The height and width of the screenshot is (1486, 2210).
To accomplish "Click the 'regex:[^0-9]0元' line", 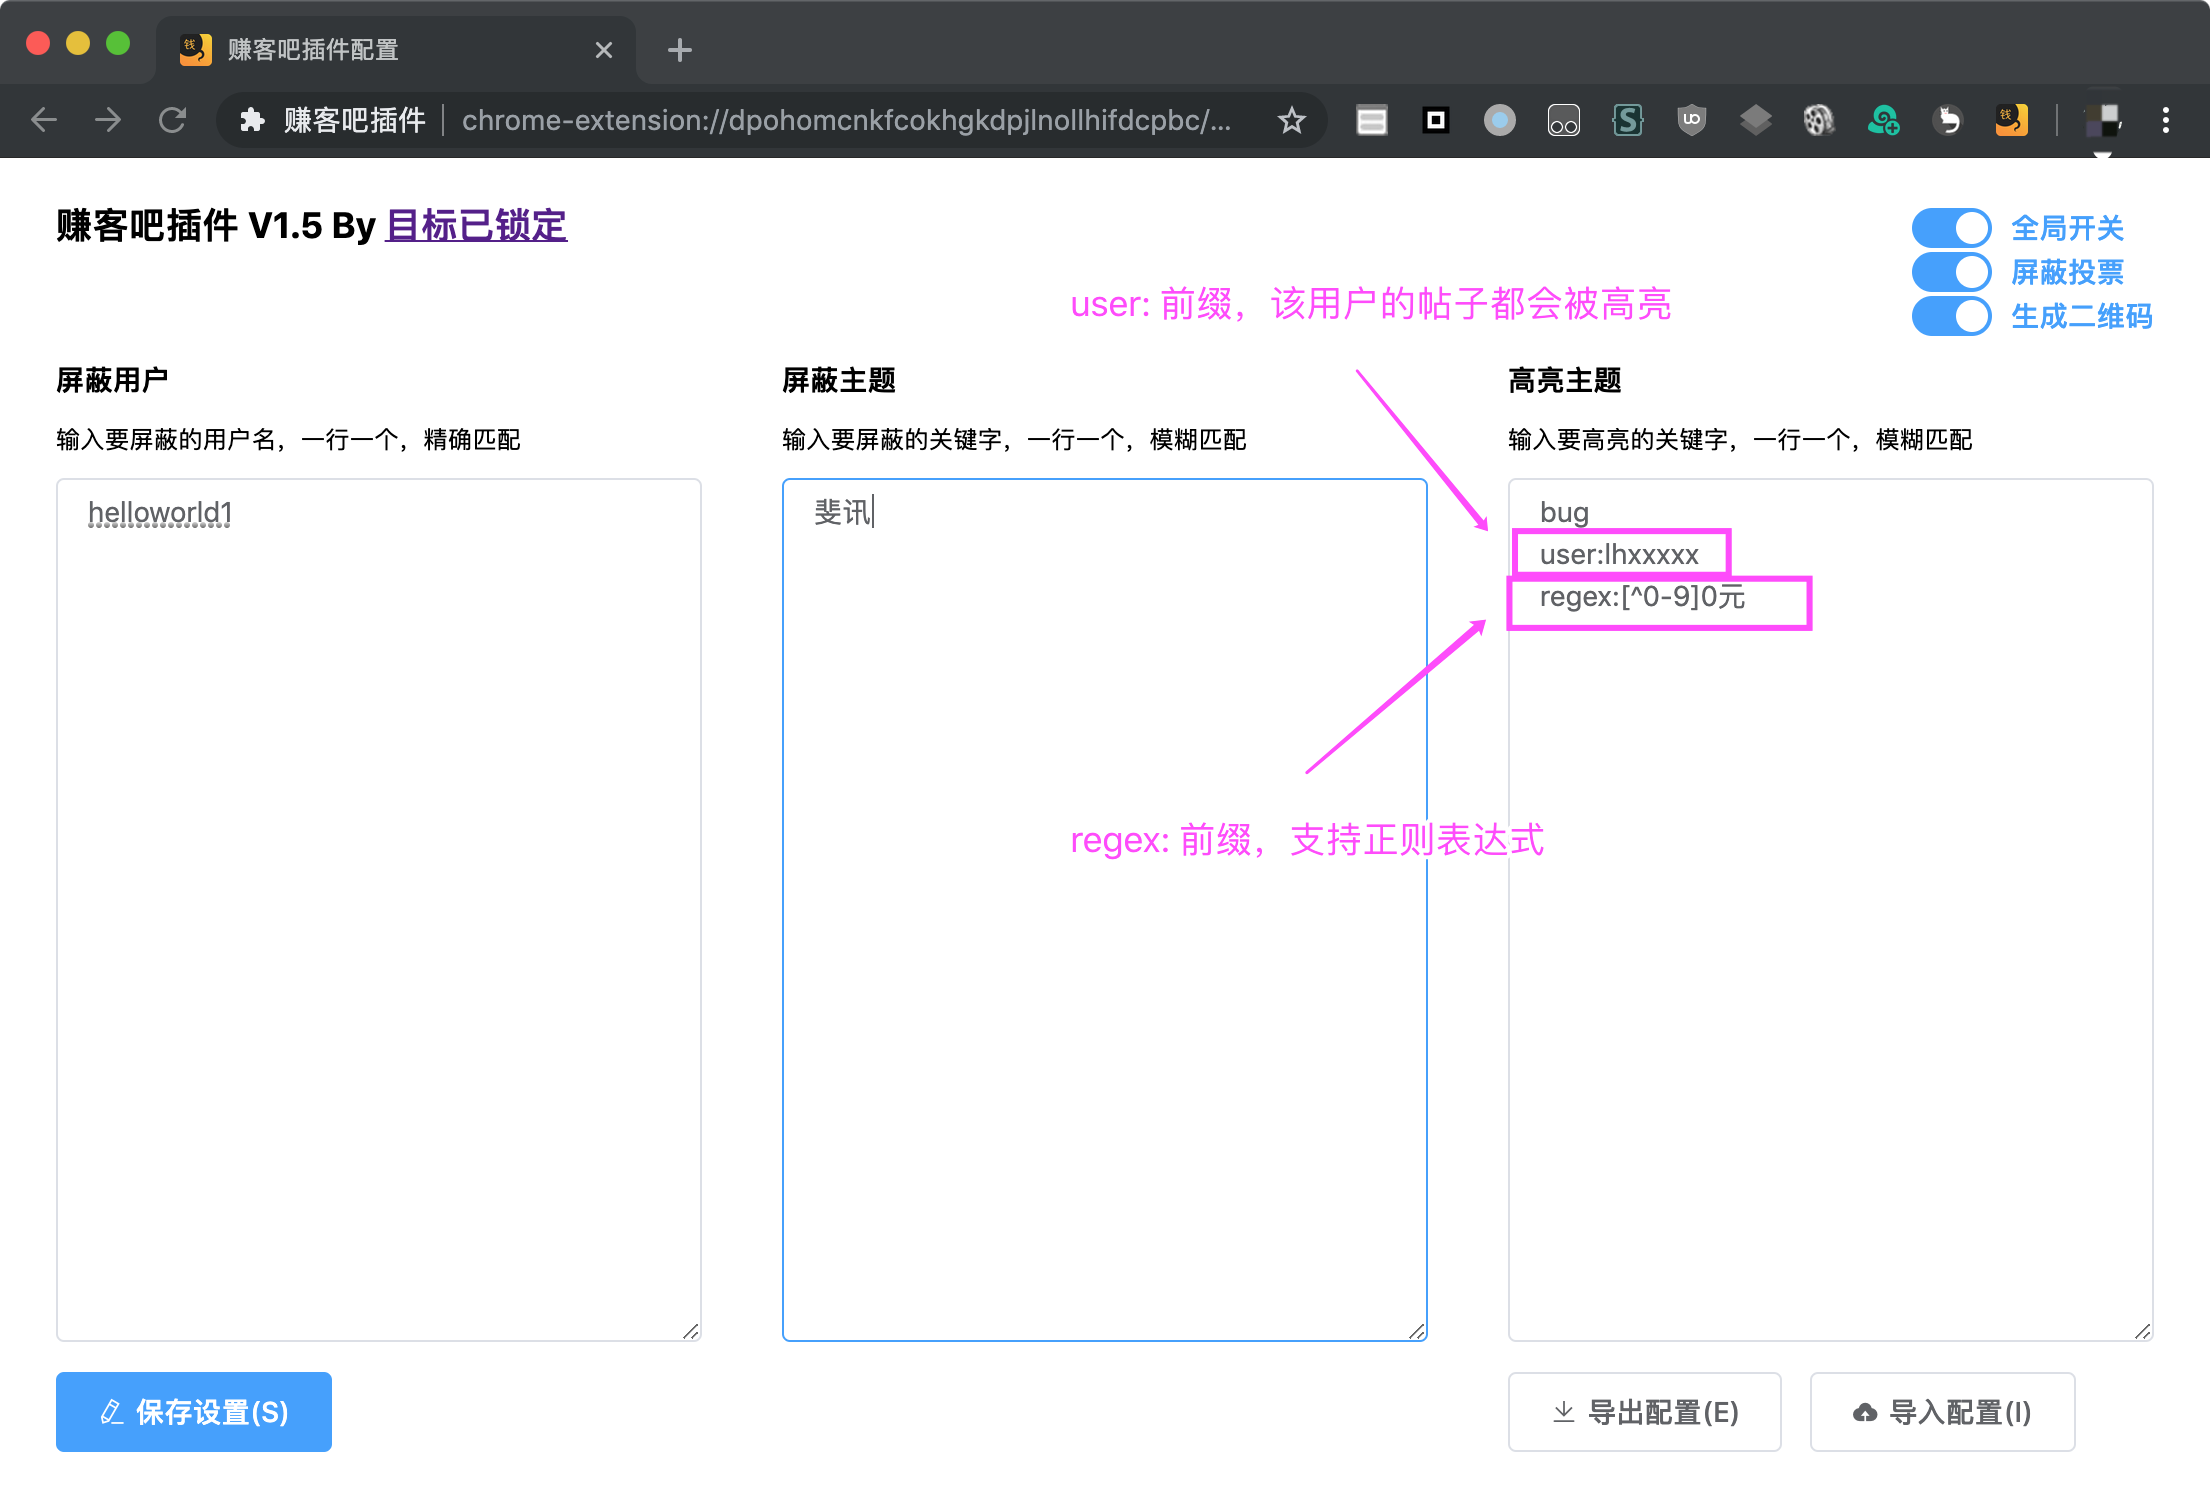I will [x=1642, y=597].
